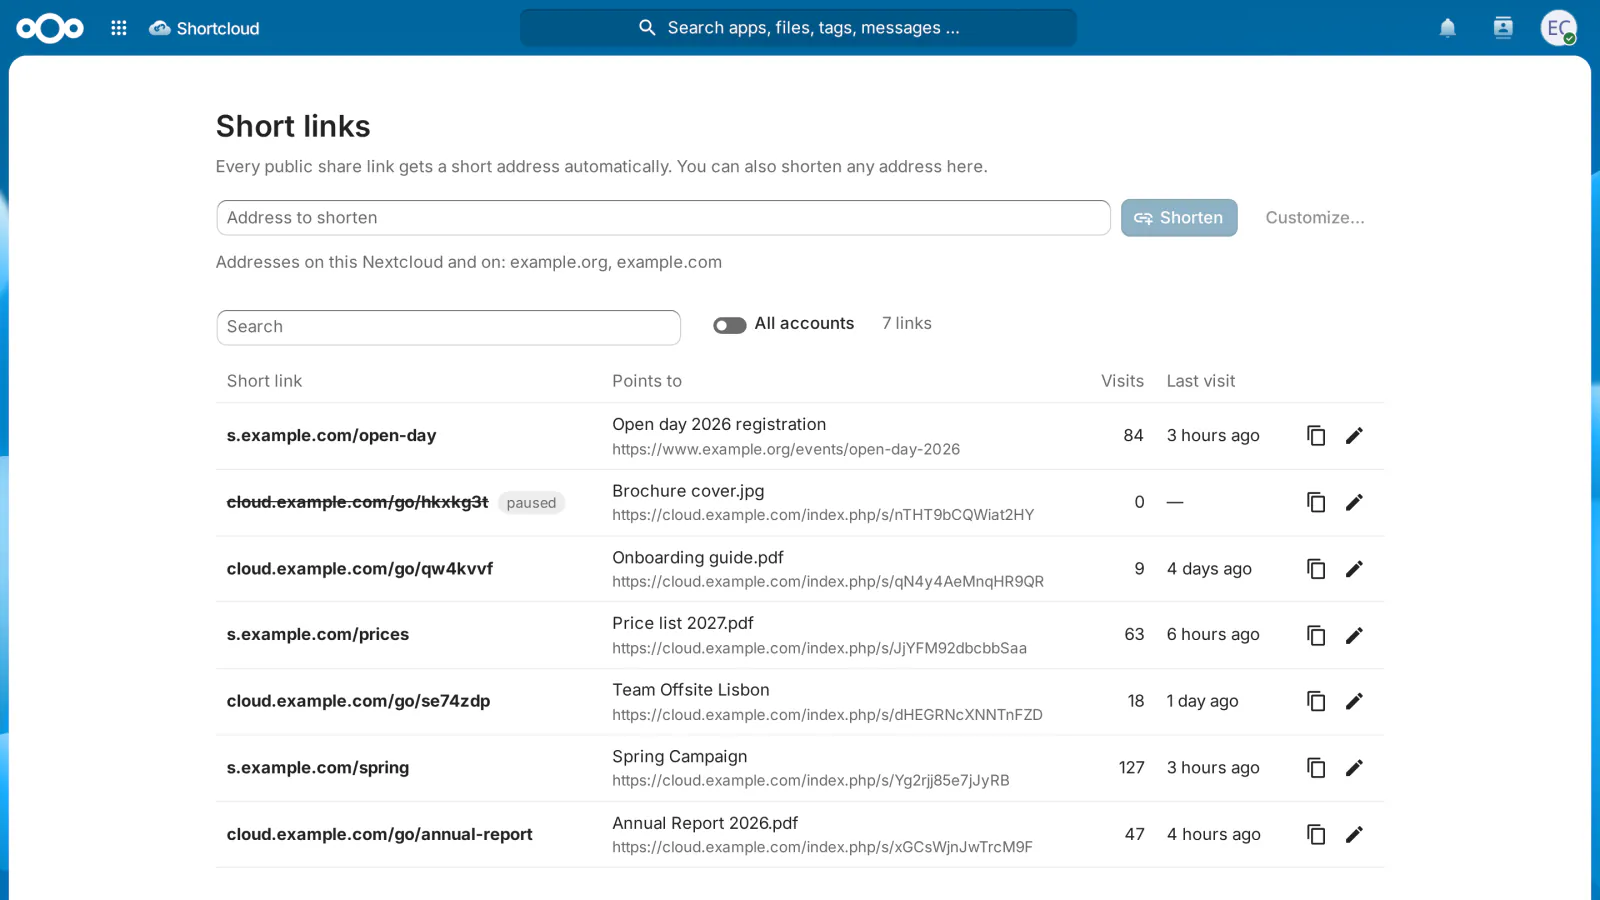
Task: Copy the Team Offsite Lisbon short link
Action: coord(1316,701)
